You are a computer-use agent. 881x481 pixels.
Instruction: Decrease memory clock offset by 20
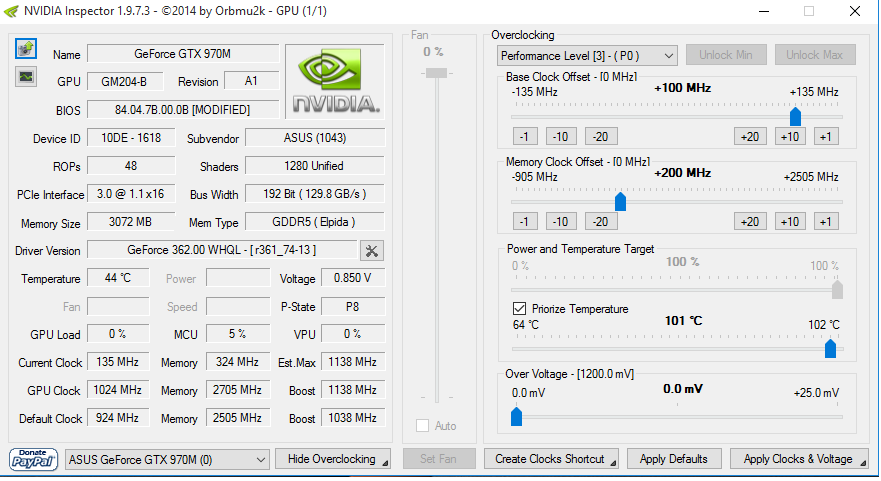pyautogui.click(x=601, y=221)
